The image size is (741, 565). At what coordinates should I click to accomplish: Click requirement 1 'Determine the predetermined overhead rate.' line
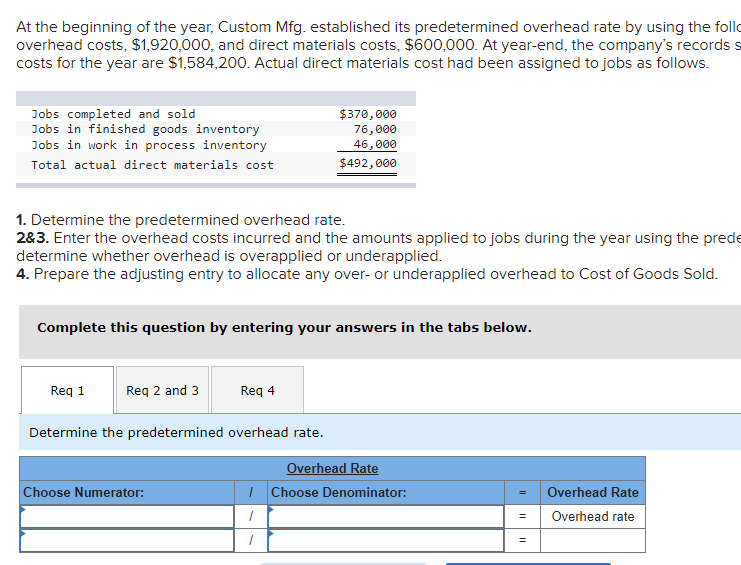[x=181, y=220]
